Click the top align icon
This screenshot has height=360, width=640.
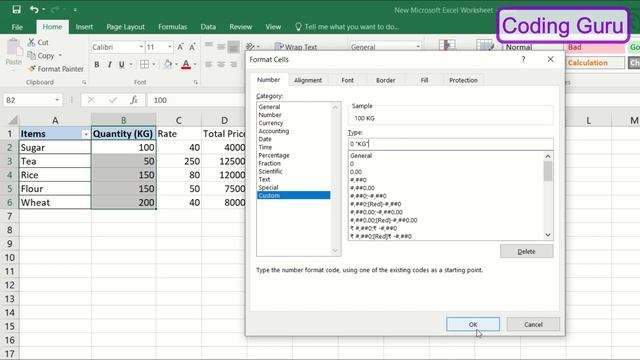pyautogui.click(x=209, y=46)
